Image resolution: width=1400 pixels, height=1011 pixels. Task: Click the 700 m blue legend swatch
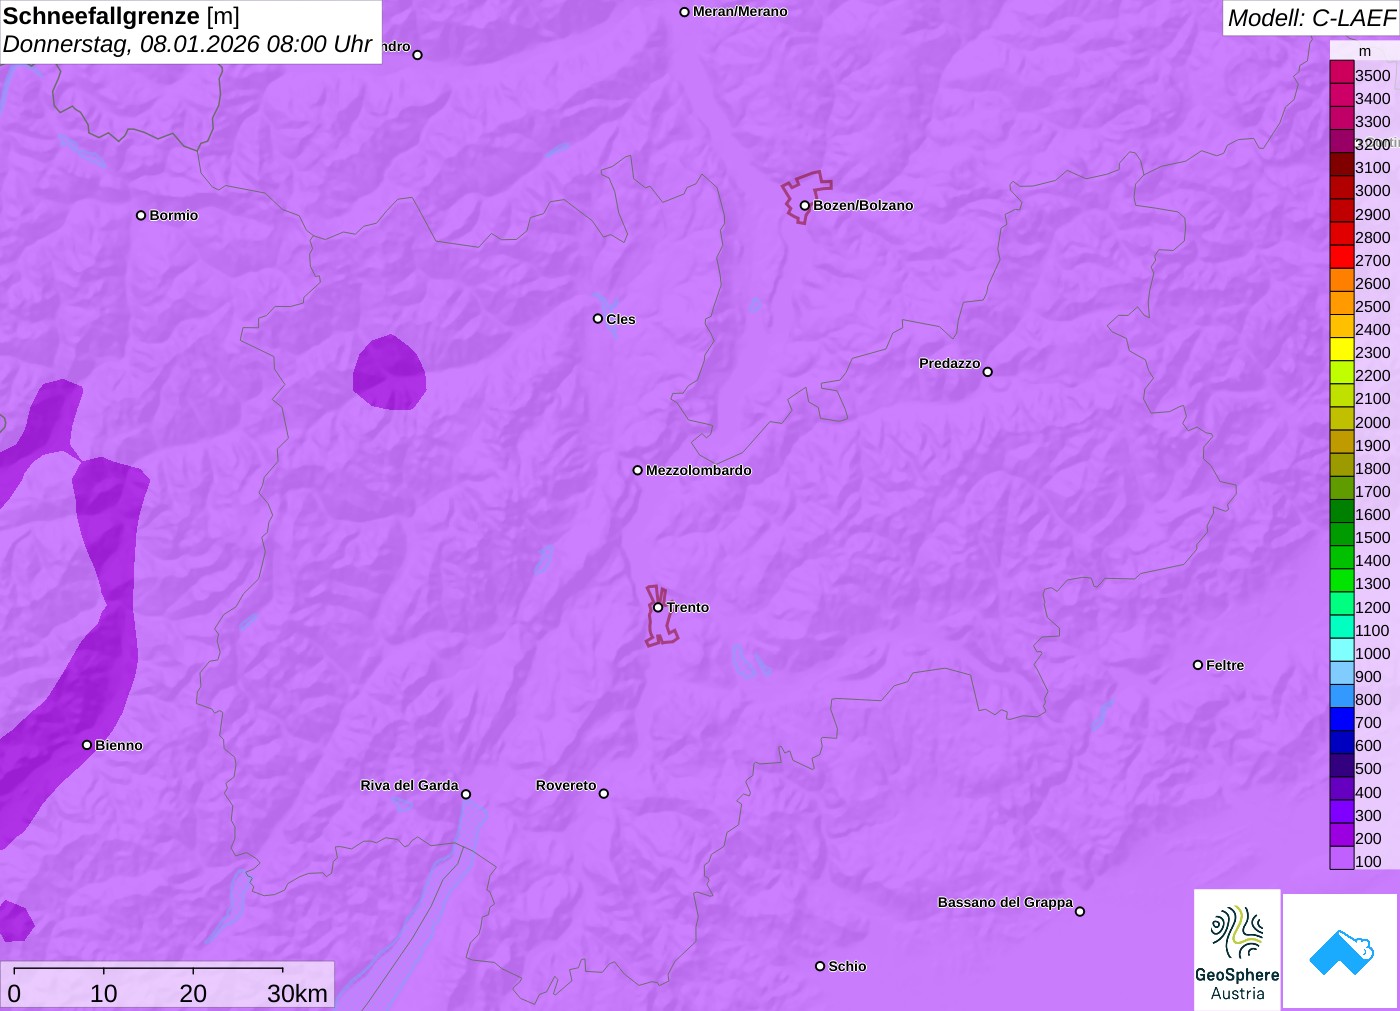coord(1341,719)
